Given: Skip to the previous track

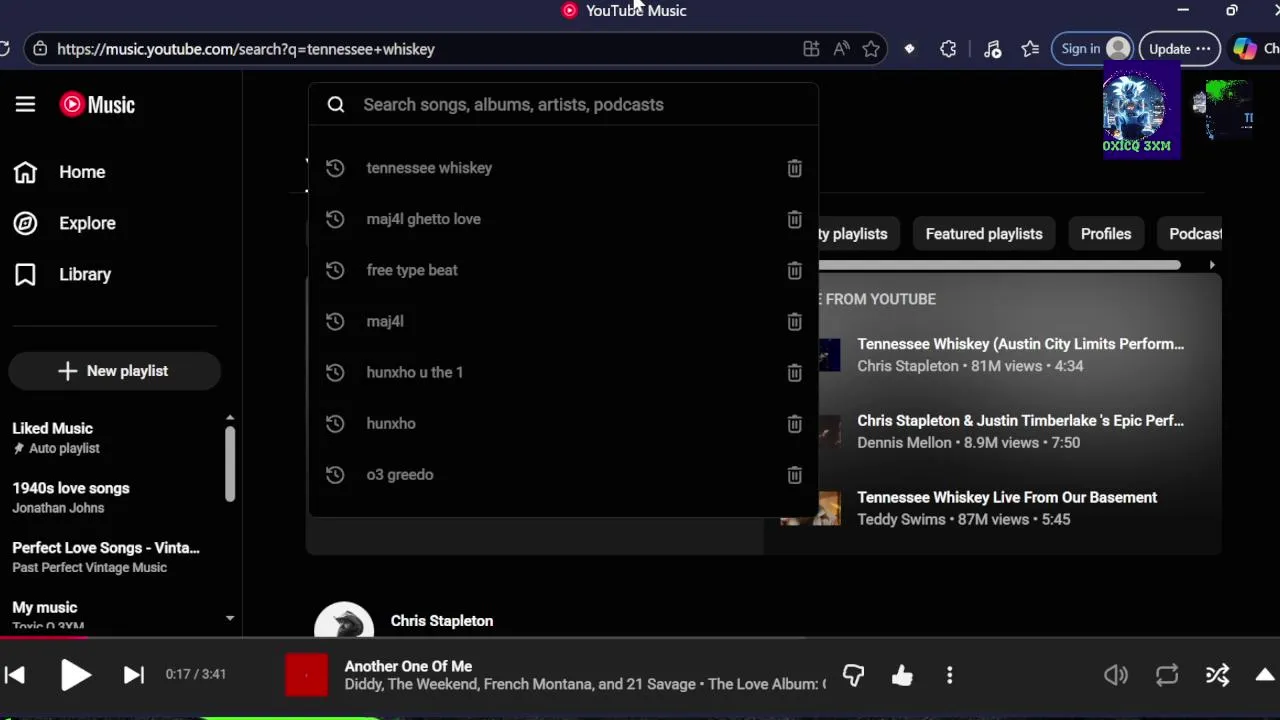Looking at the screenshot, I should pos(15,675).
